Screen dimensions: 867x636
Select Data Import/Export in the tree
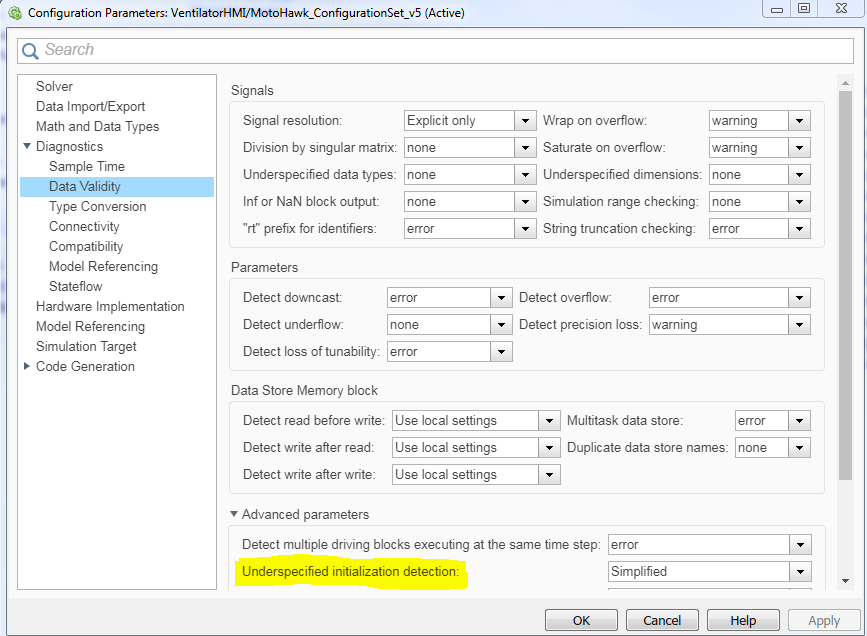(90, 106)
